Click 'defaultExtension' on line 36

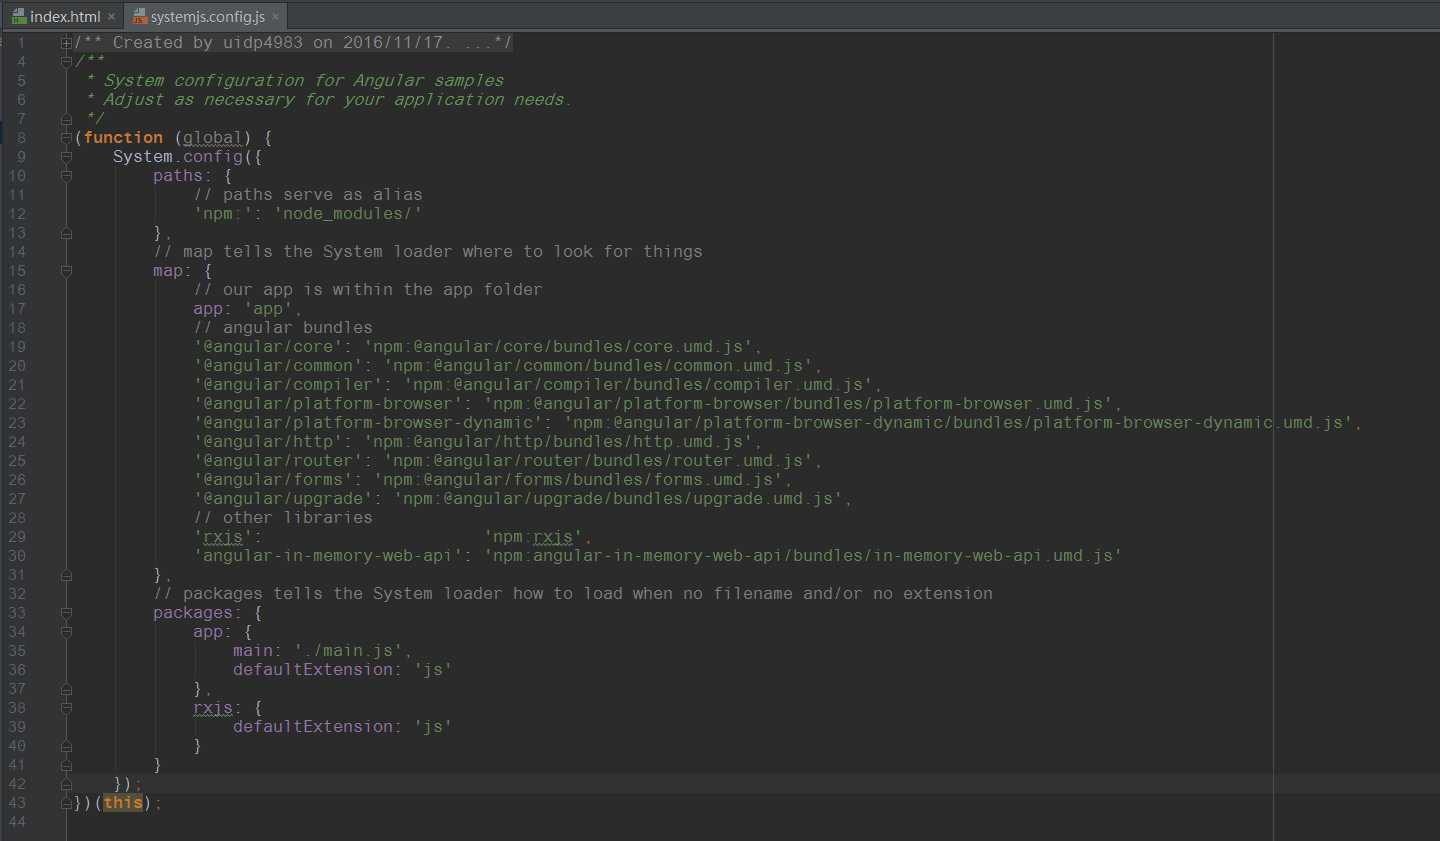313,670
